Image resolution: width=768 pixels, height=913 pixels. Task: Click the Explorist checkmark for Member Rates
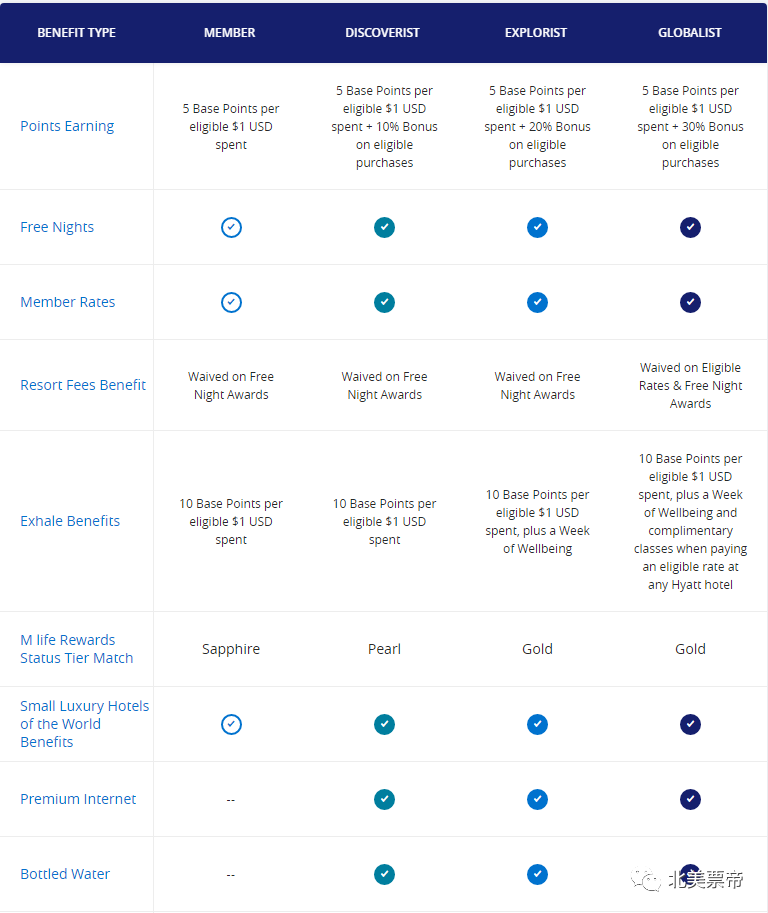pyautogui.click(x=537, y=302)
